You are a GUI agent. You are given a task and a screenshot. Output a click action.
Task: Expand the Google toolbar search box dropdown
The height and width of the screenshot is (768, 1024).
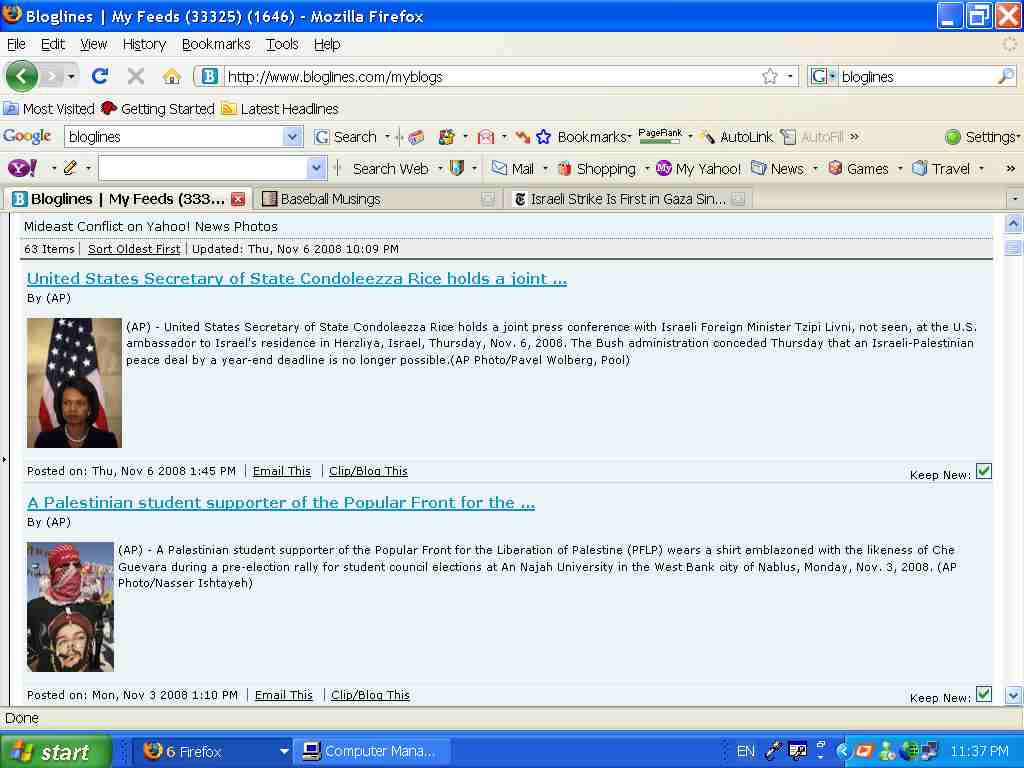(x=292, y=137)
